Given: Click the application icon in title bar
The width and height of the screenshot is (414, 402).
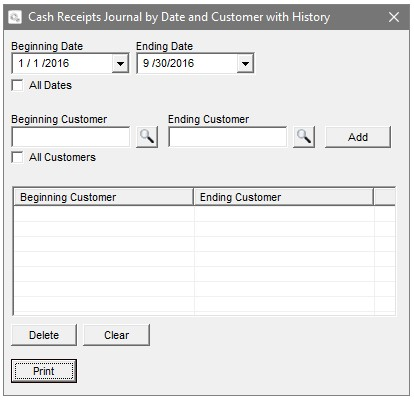Looking at the screenshot, I should (x=15, y=17).
